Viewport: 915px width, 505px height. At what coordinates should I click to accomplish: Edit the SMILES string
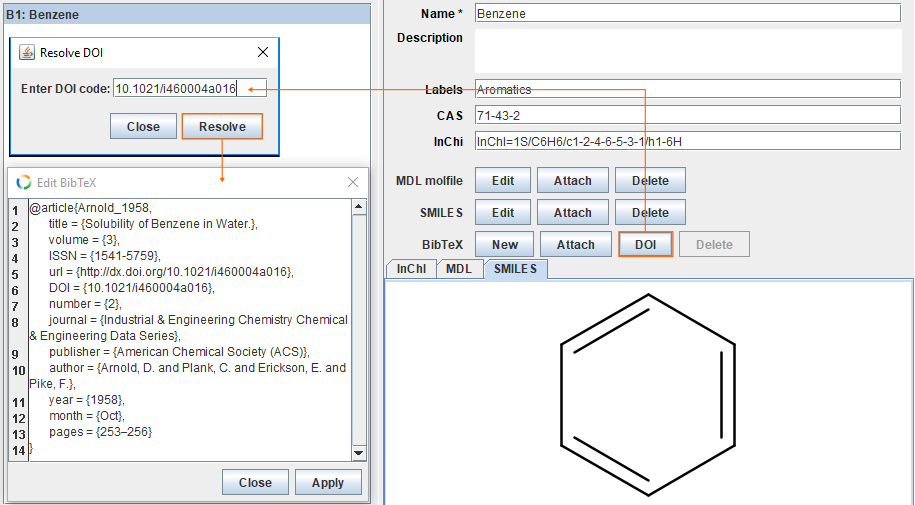503,213
